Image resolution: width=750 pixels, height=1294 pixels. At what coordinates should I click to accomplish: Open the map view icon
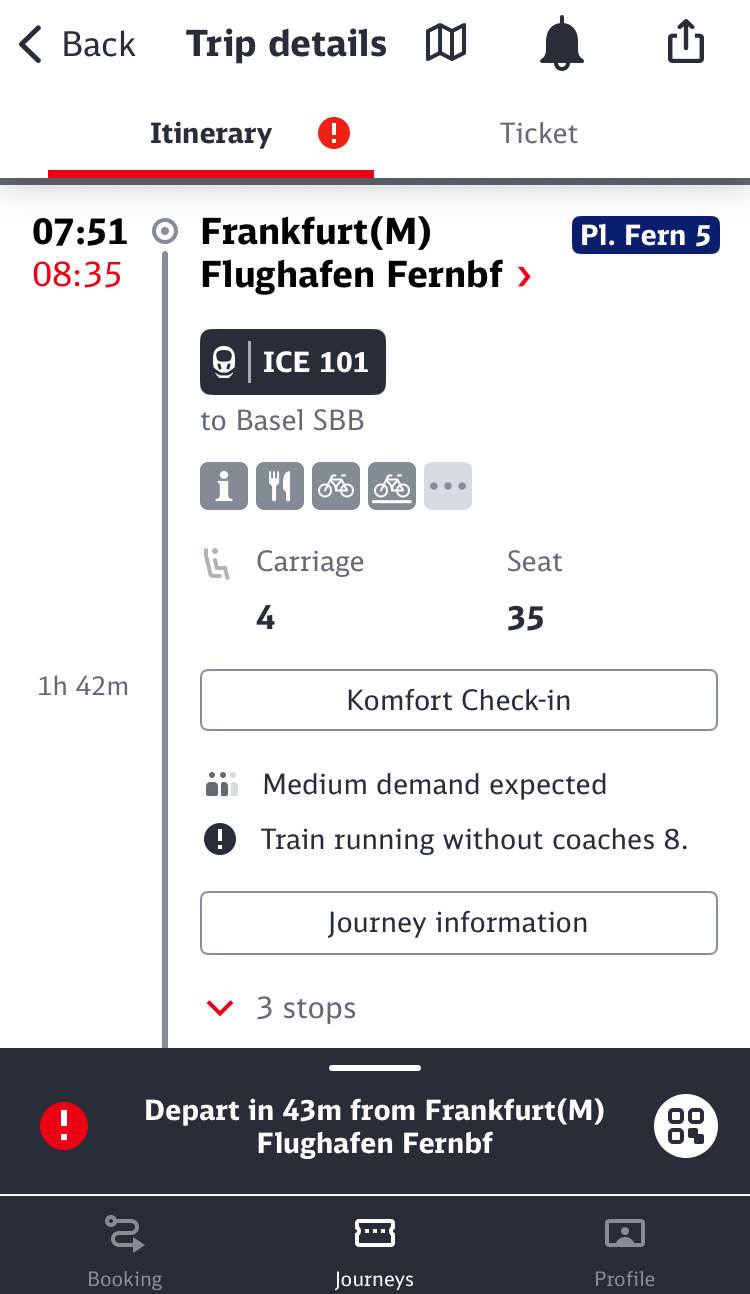(446, 44)
